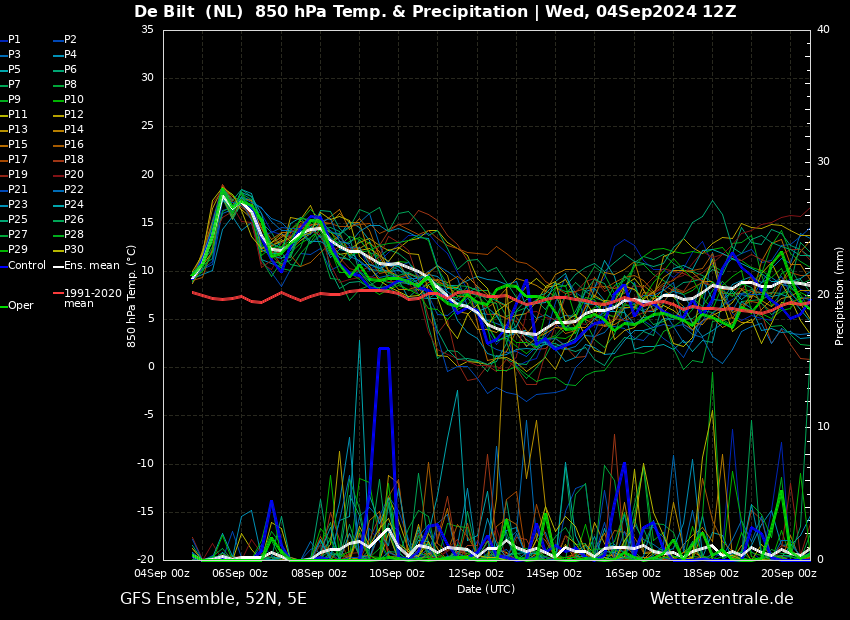Select the Oper legend entry
Viewport: 850px width, 620px height.
pos(20,306)
